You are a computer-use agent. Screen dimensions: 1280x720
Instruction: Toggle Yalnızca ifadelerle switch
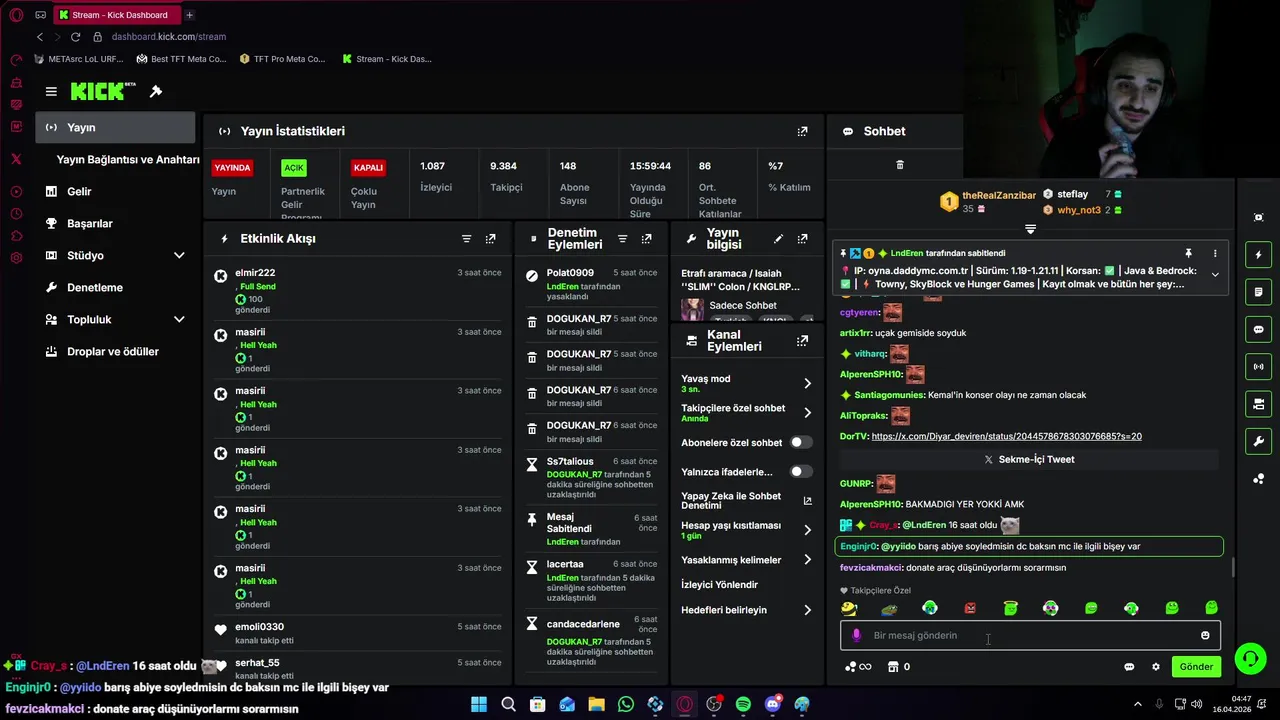801,471
